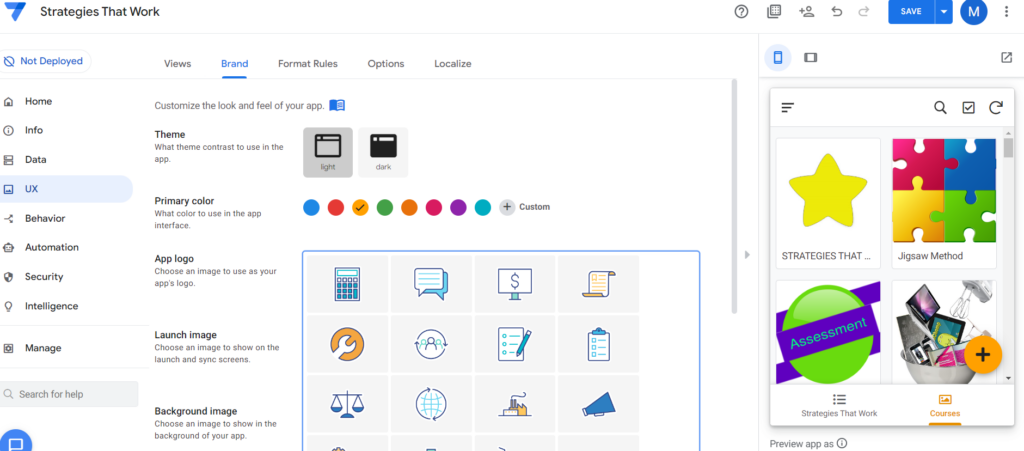
Task: Click the Not Deployed status button
Action: click(44, 61)
